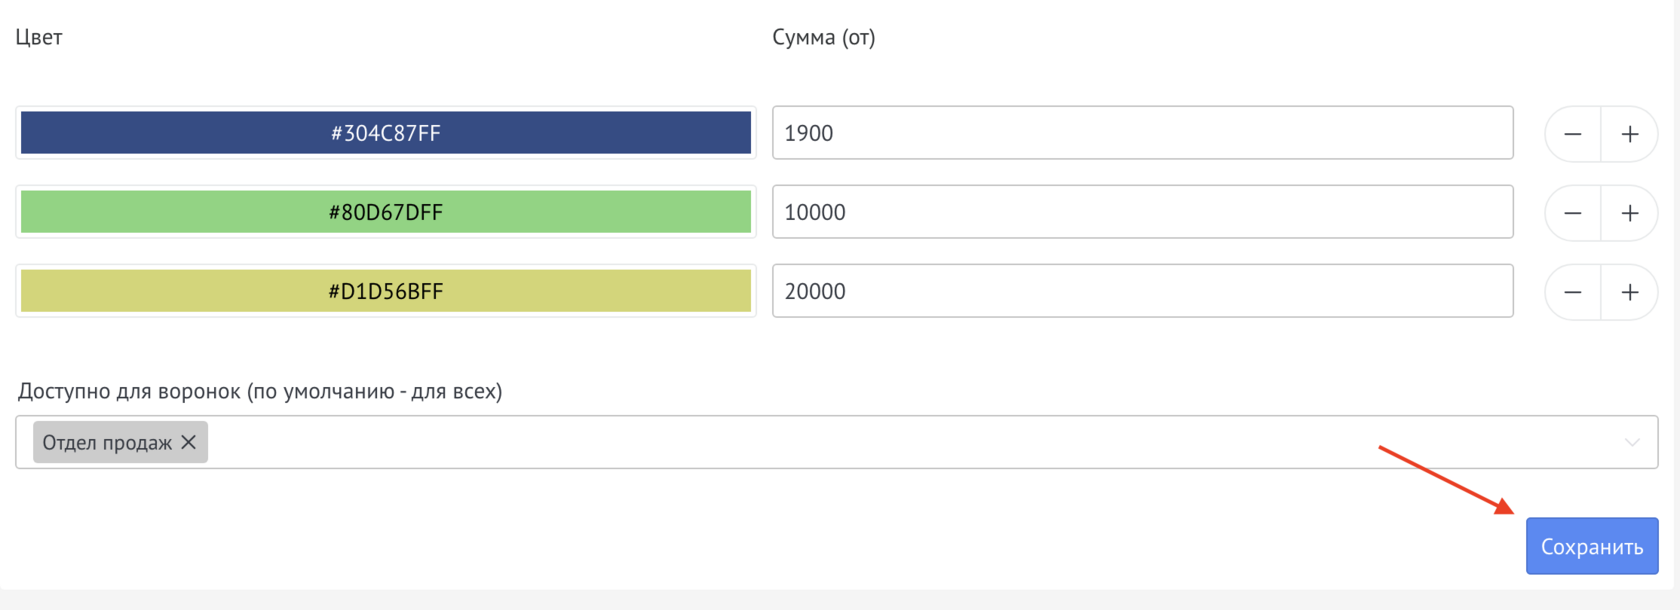Add a row after the 1900 amount
The image size is (1680, 610).
coord(1630,134)
